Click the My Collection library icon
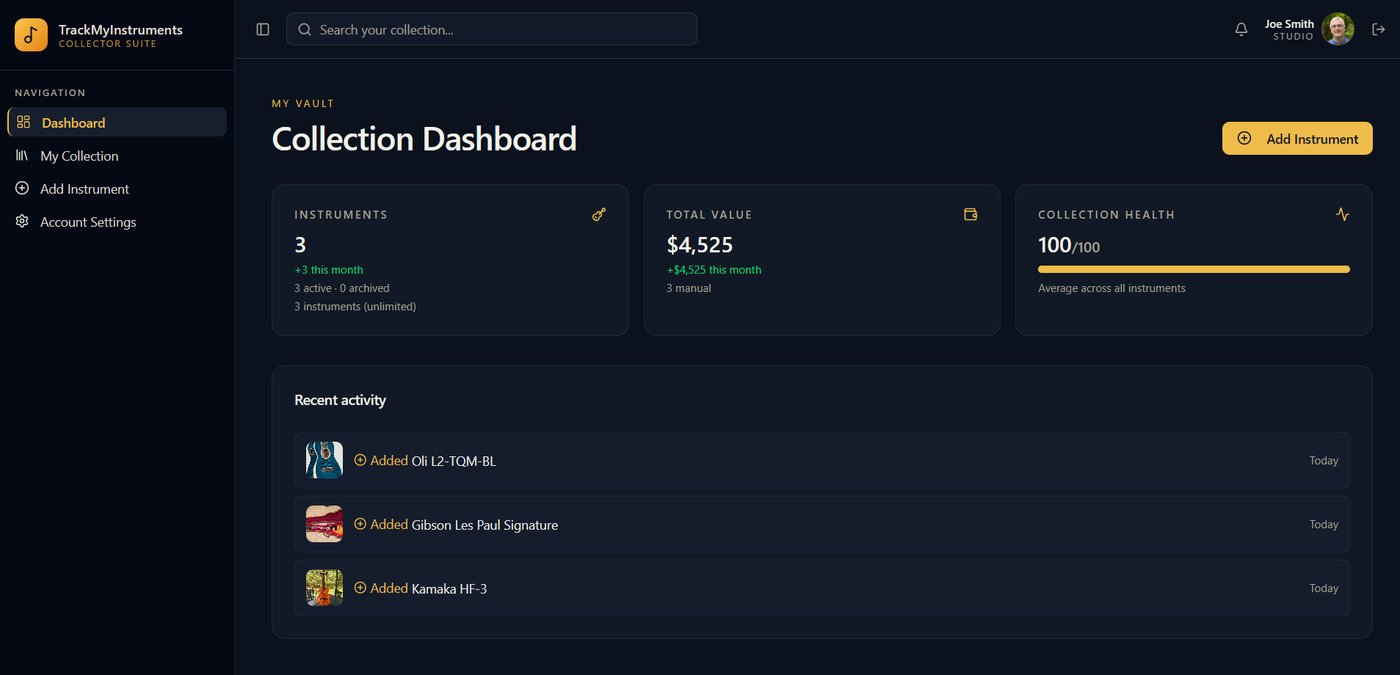 [x=22, y=156]
